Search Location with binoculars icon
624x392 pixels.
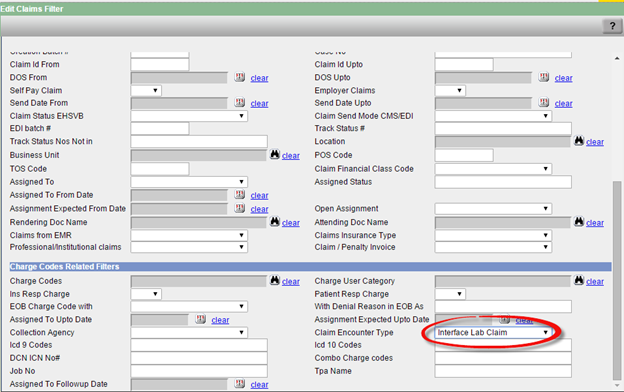tap(579, 140)
